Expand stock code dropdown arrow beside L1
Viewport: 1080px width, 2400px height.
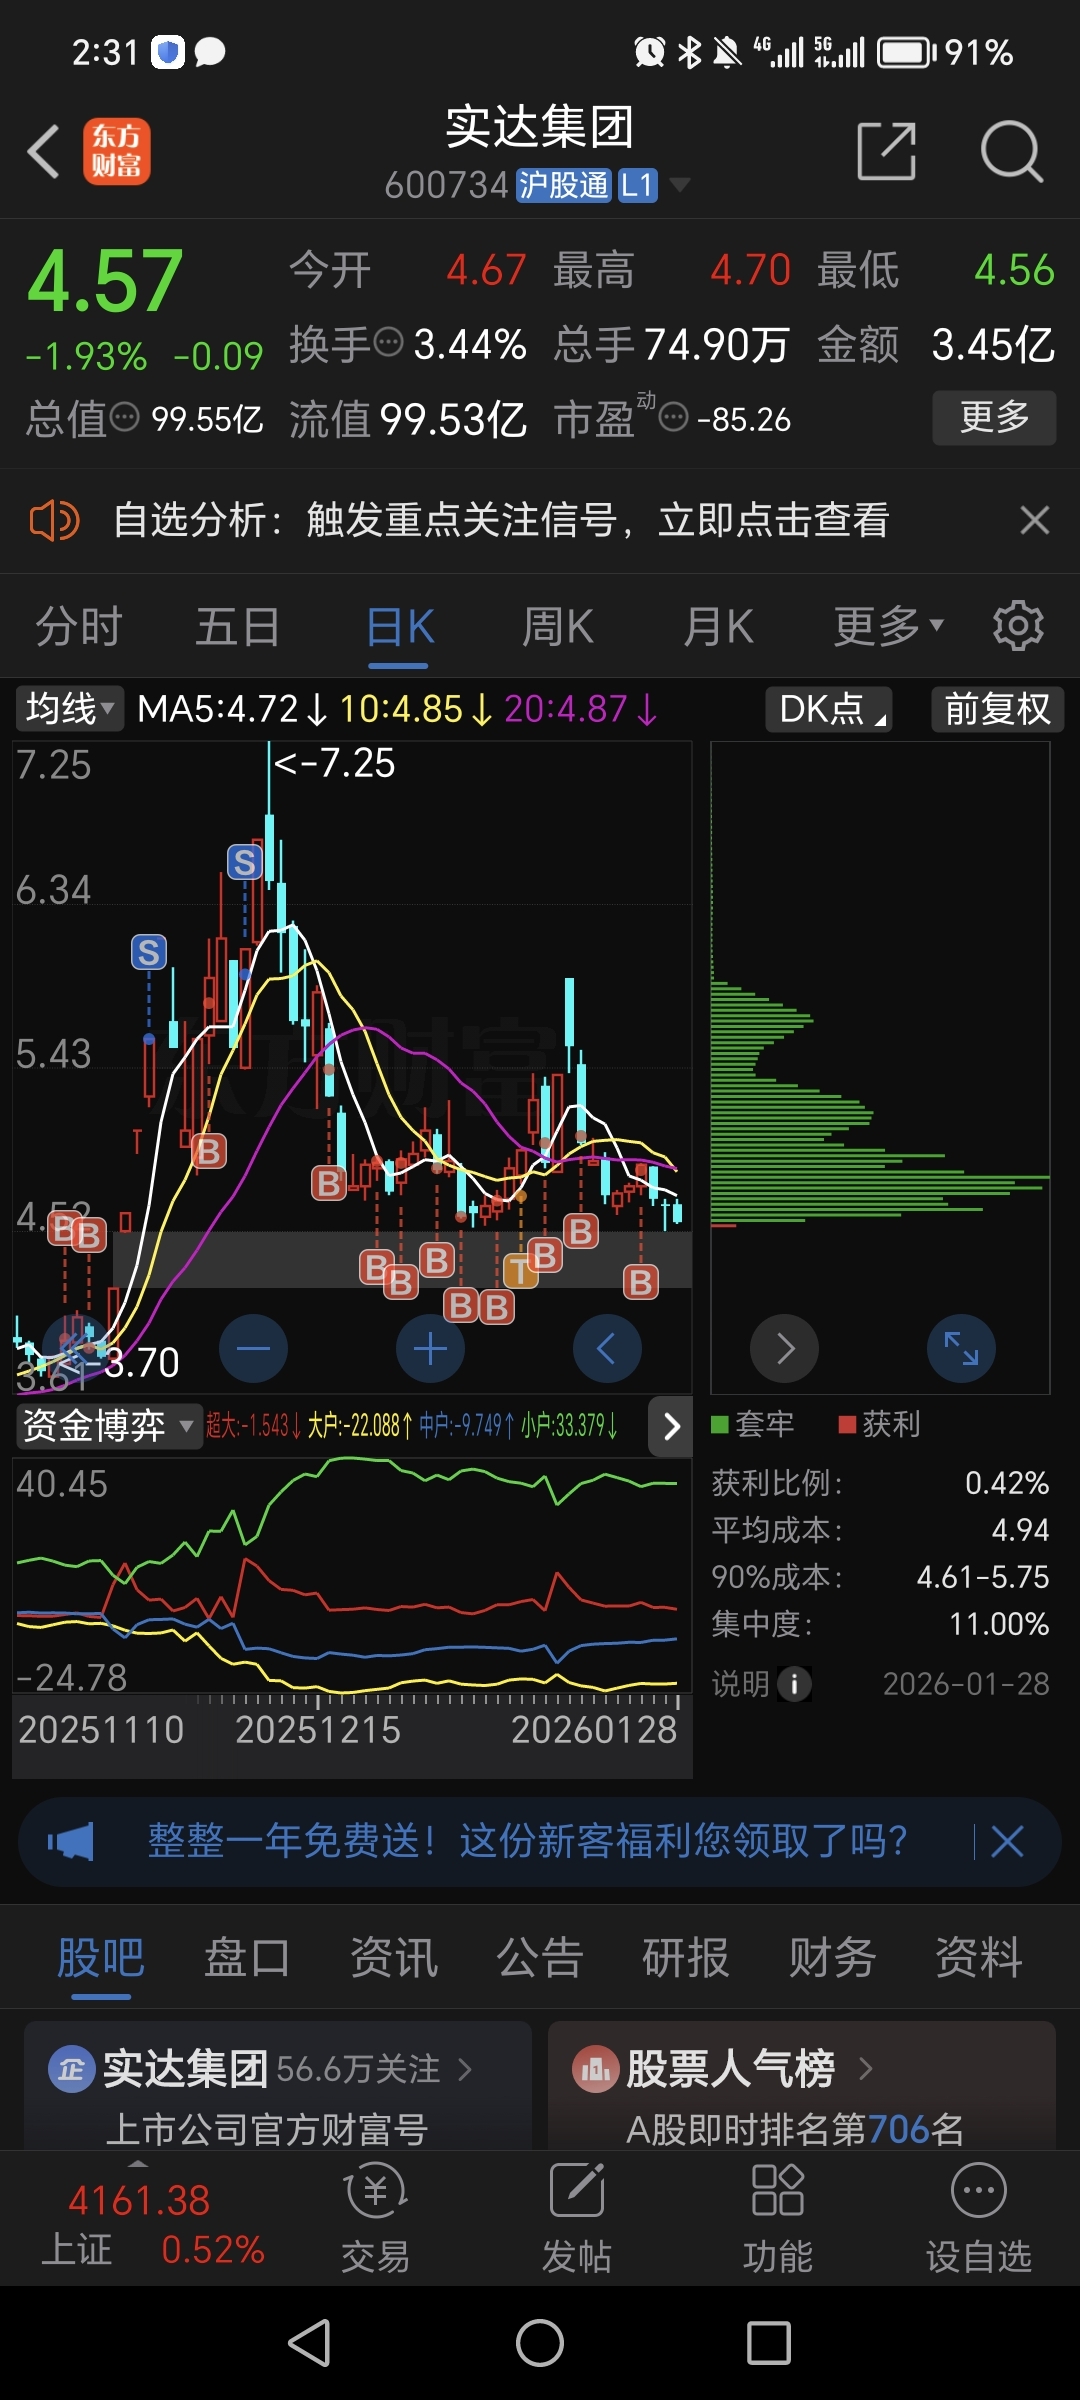[x=680, y=184]
